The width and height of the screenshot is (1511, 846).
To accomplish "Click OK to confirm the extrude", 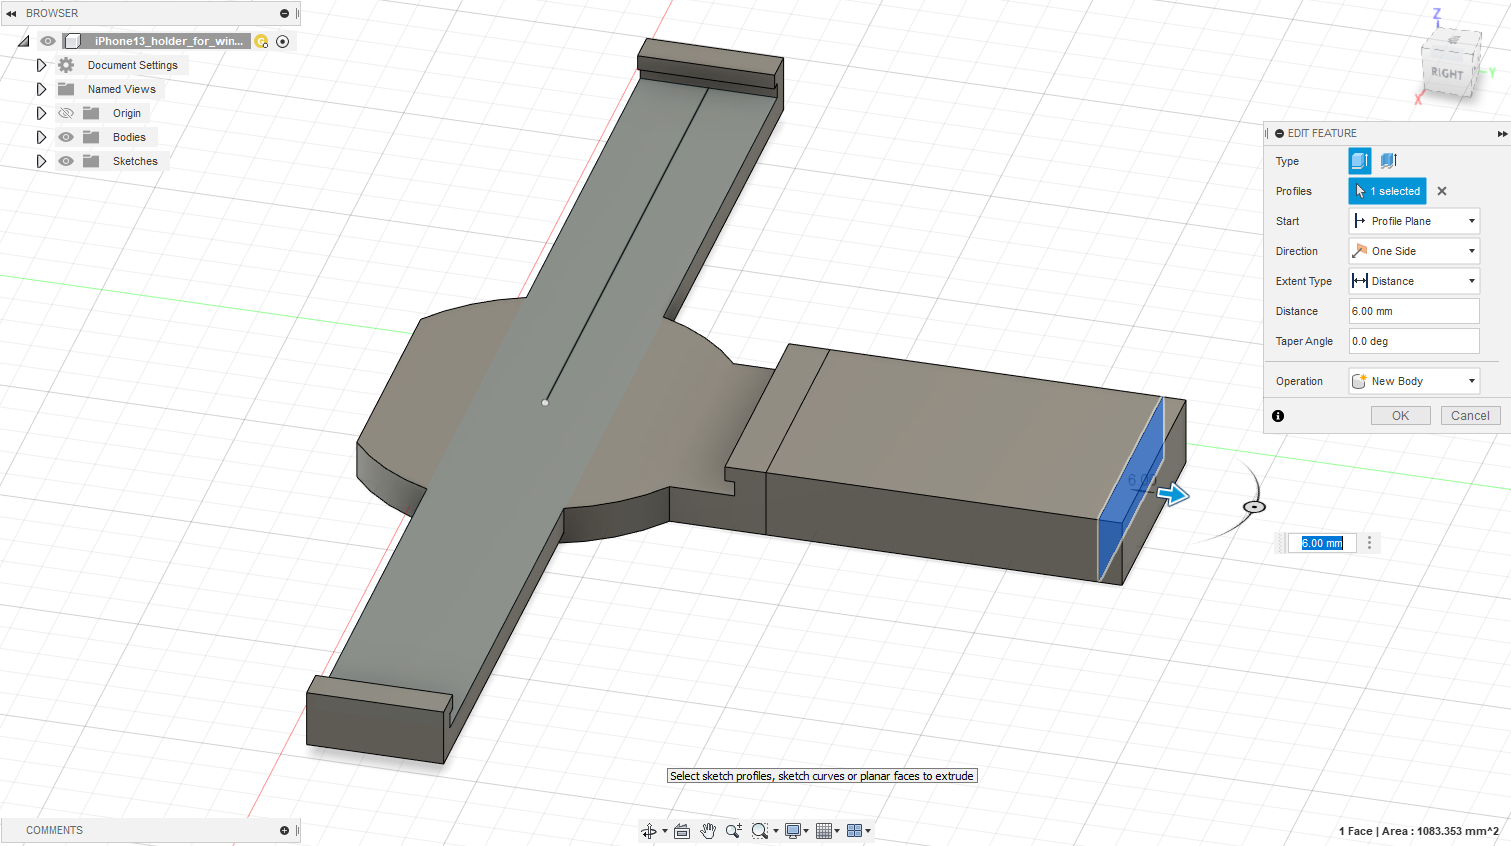I will click(x=1400, y=416).
